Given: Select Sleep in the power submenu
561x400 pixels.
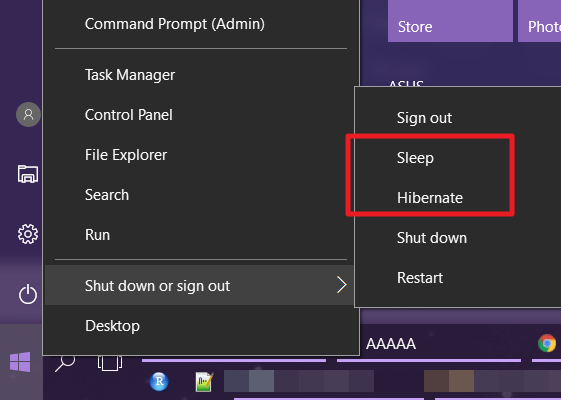Looking at the screenshot, I should click(x=415, y=158).
